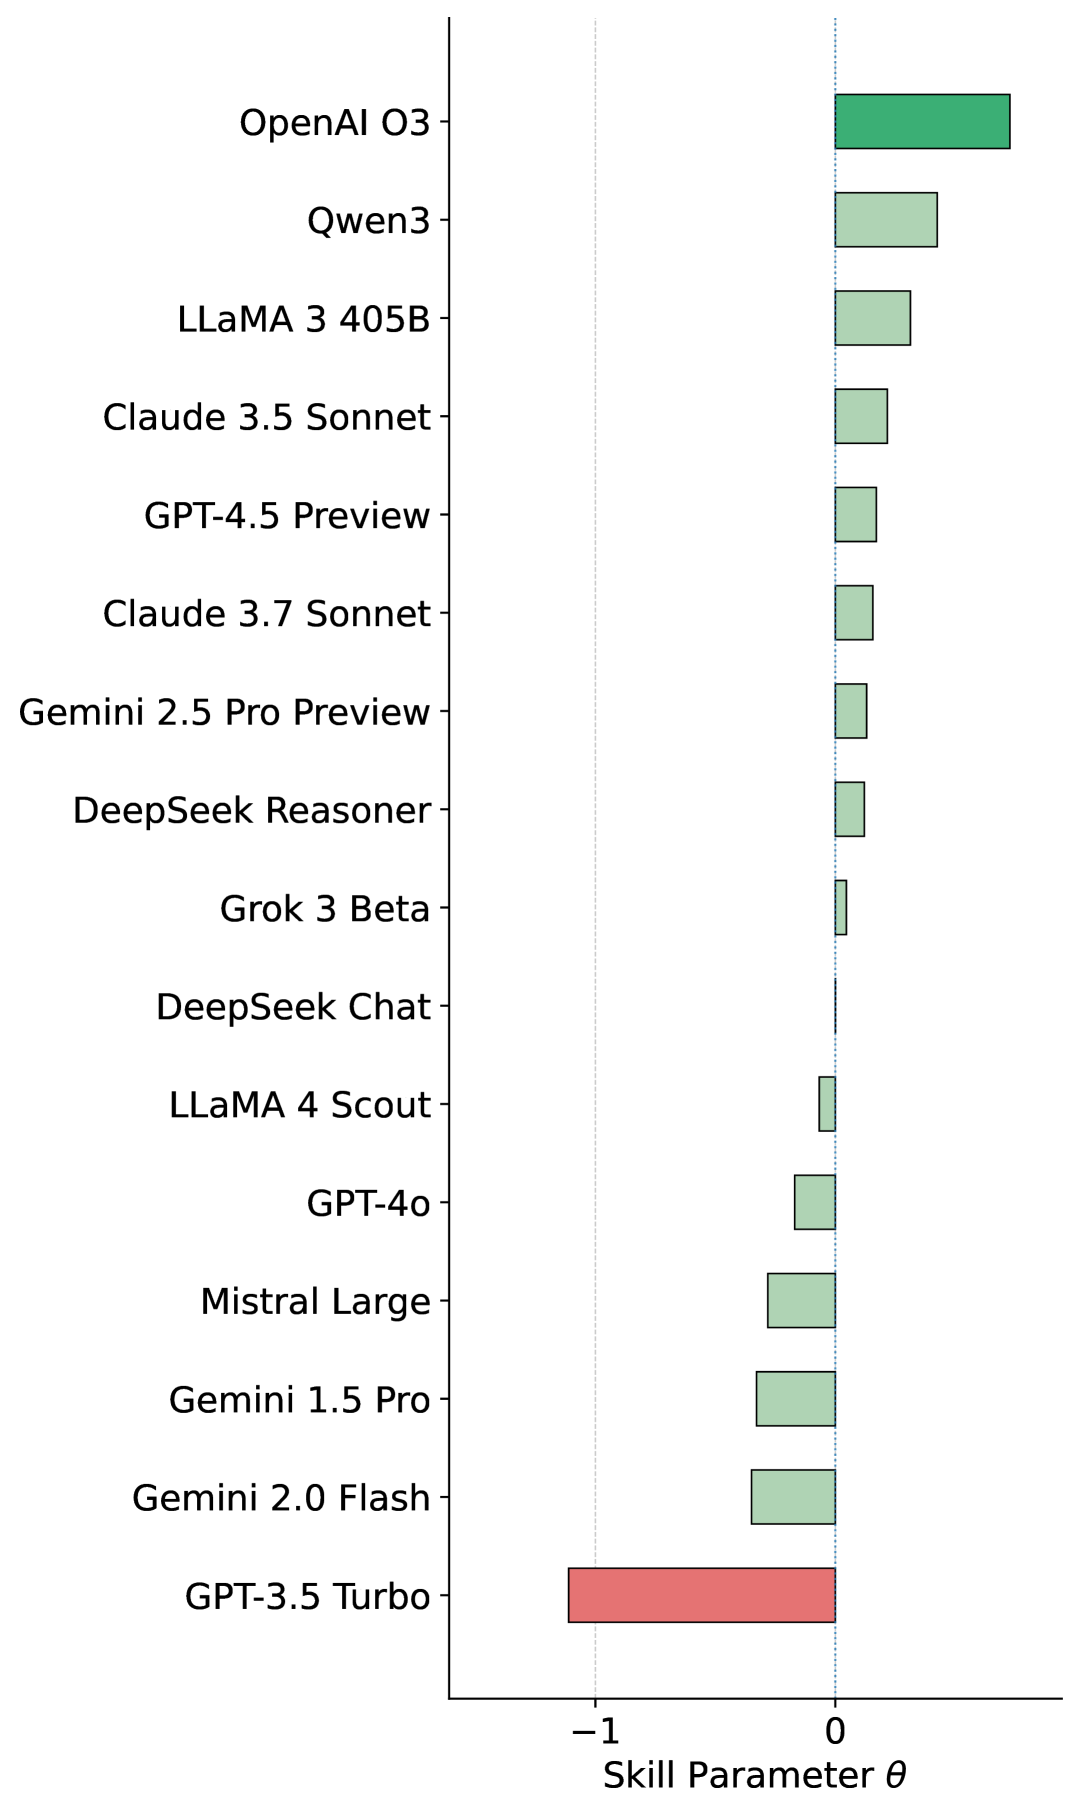
Task: Click the dark green OpenAI O3 bar
Action: tap(922, 122)
